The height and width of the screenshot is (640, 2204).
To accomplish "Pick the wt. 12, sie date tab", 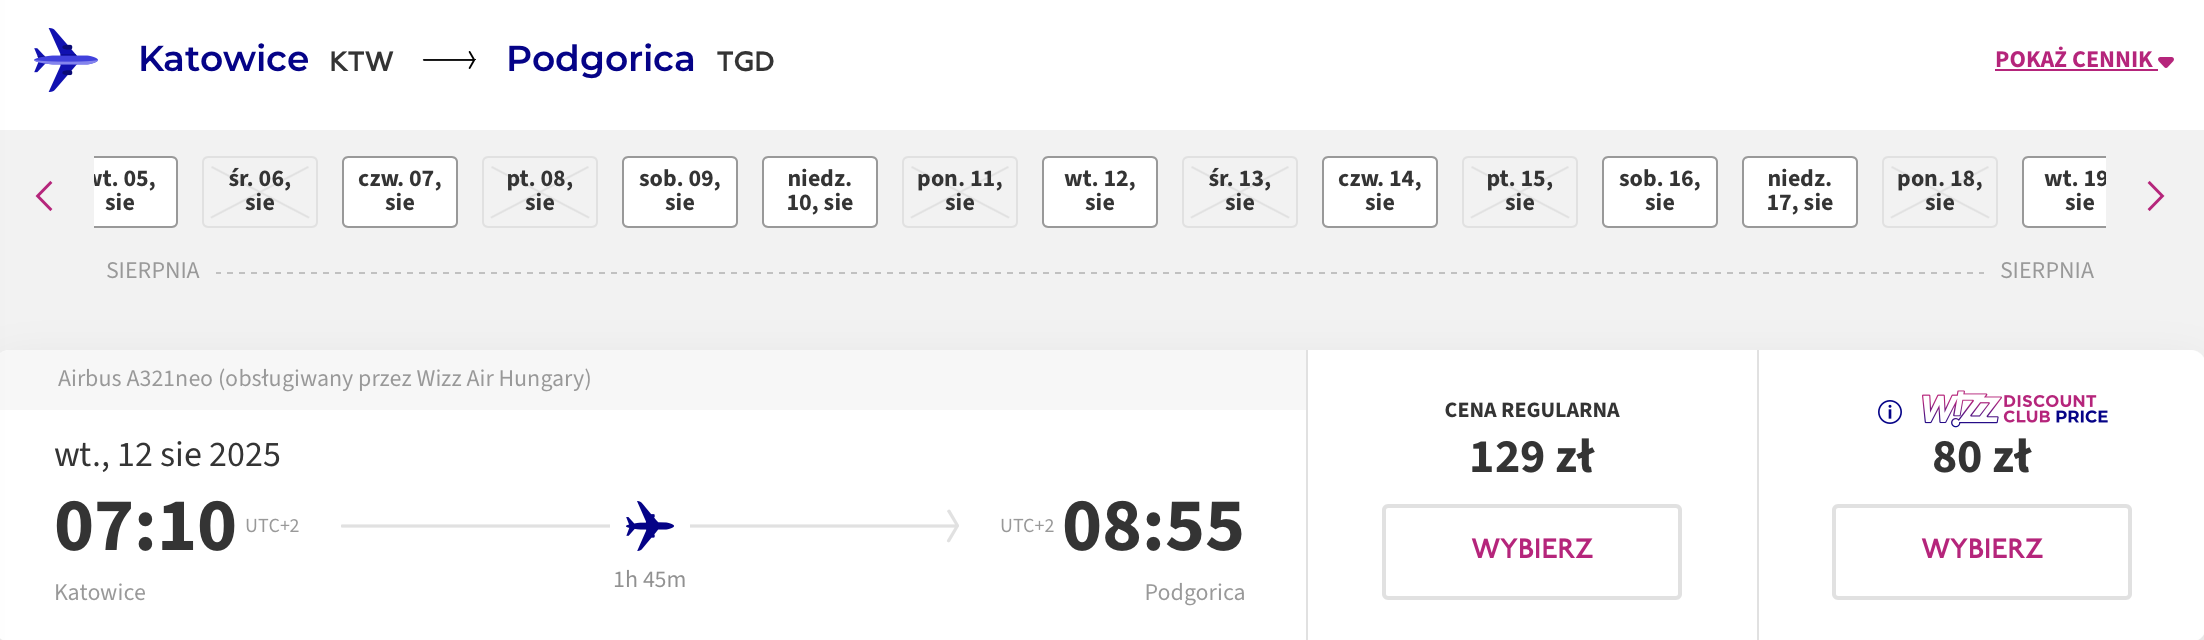I will [x=1100, y=191].
